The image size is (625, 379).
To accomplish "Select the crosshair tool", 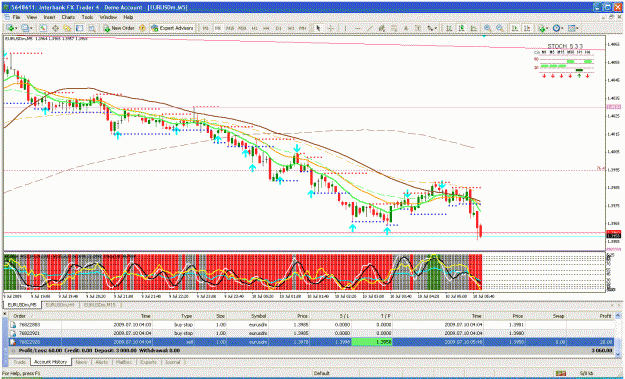I will tap(331, 28).
